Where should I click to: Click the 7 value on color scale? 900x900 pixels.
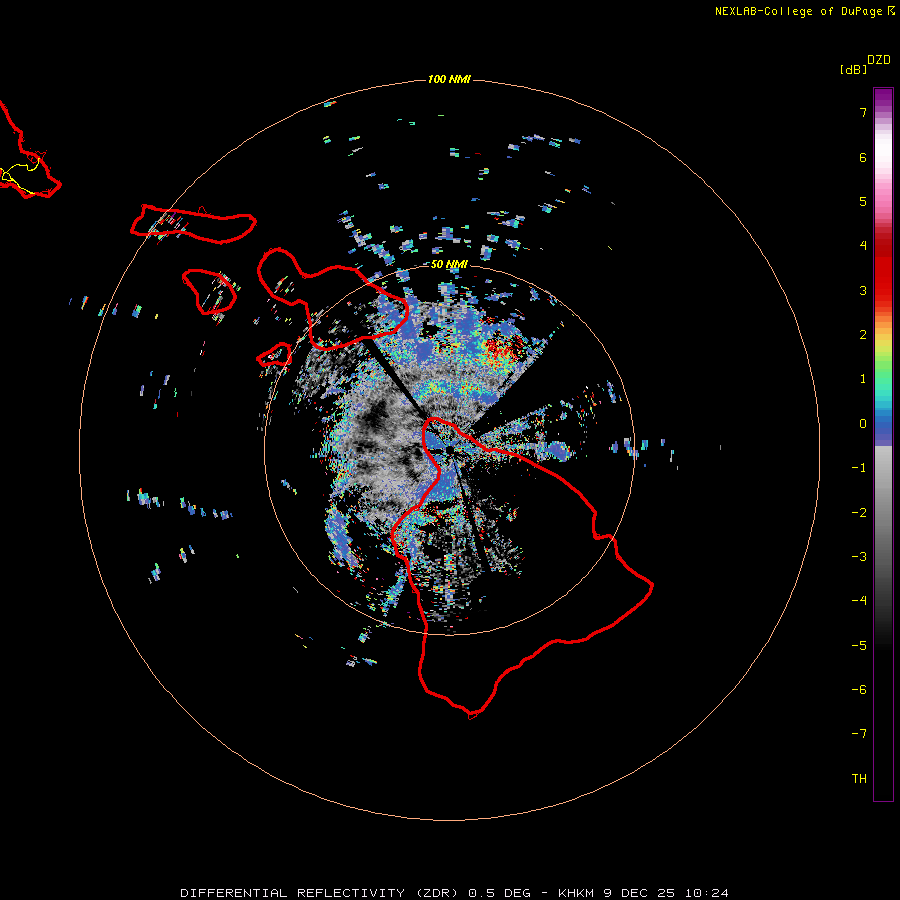[x=863, y=112]
